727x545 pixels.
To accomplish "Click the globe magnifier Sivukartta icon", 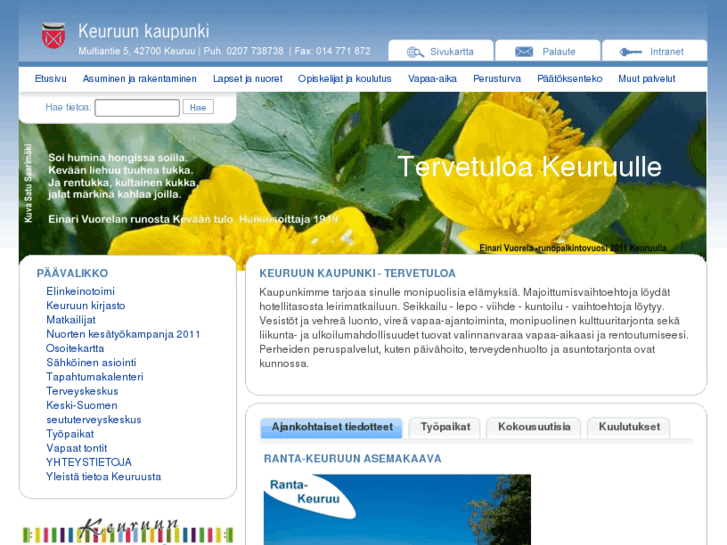I will (x=415, y=52).
